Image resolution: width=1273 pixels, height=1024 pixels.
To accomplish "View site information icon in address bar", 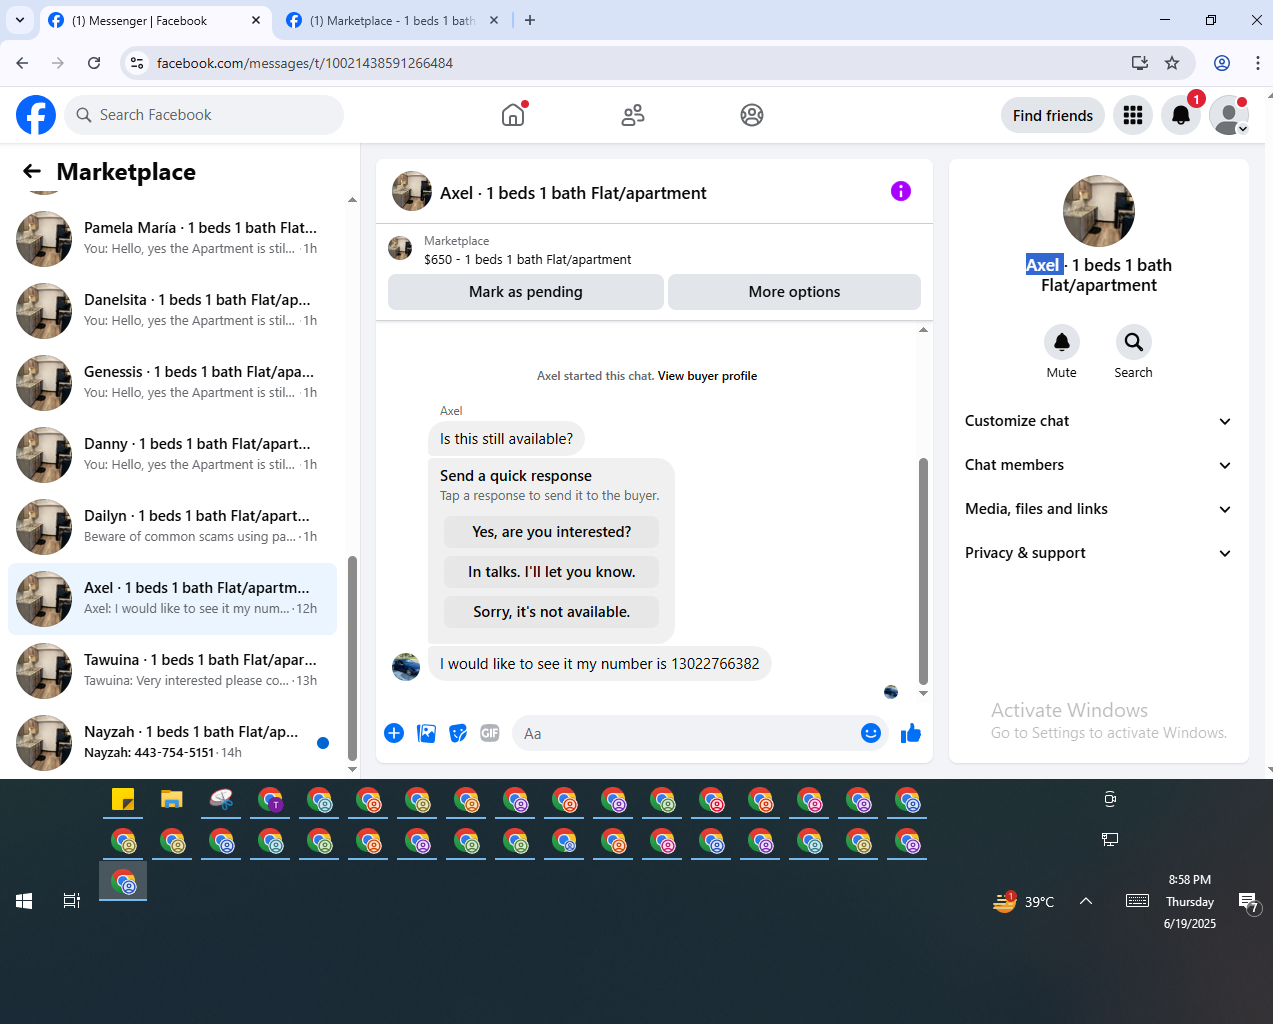I will (138, 63).
